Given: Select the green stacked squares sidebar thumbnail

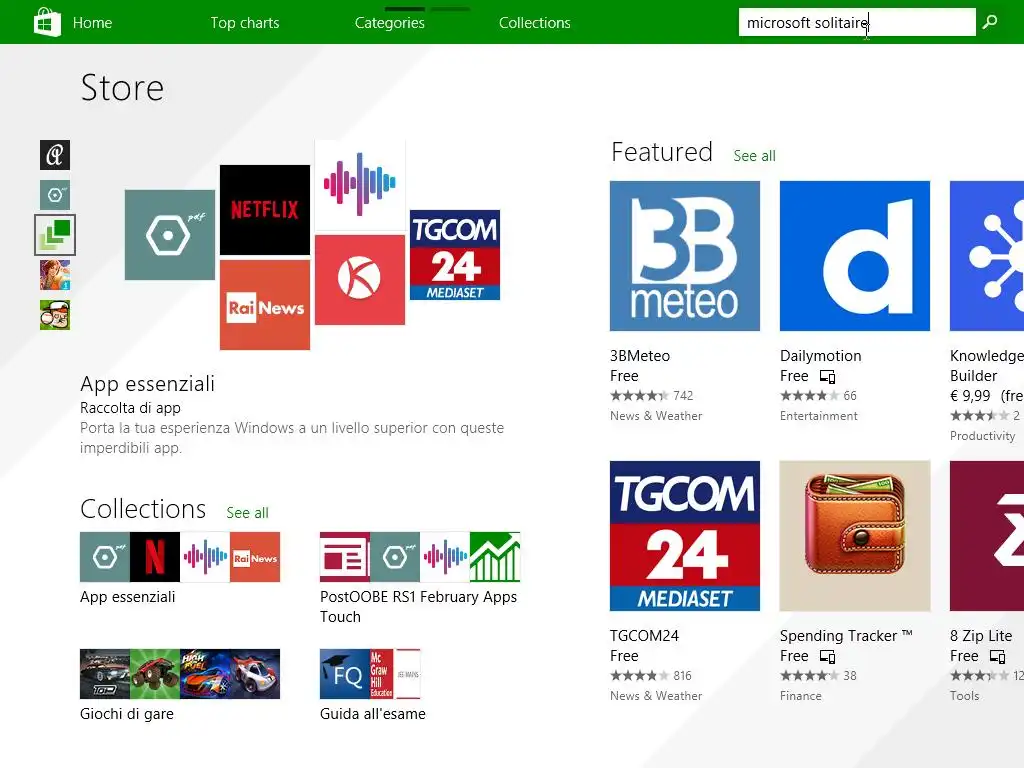Looking at the screenshot, I should pos(55,234).
